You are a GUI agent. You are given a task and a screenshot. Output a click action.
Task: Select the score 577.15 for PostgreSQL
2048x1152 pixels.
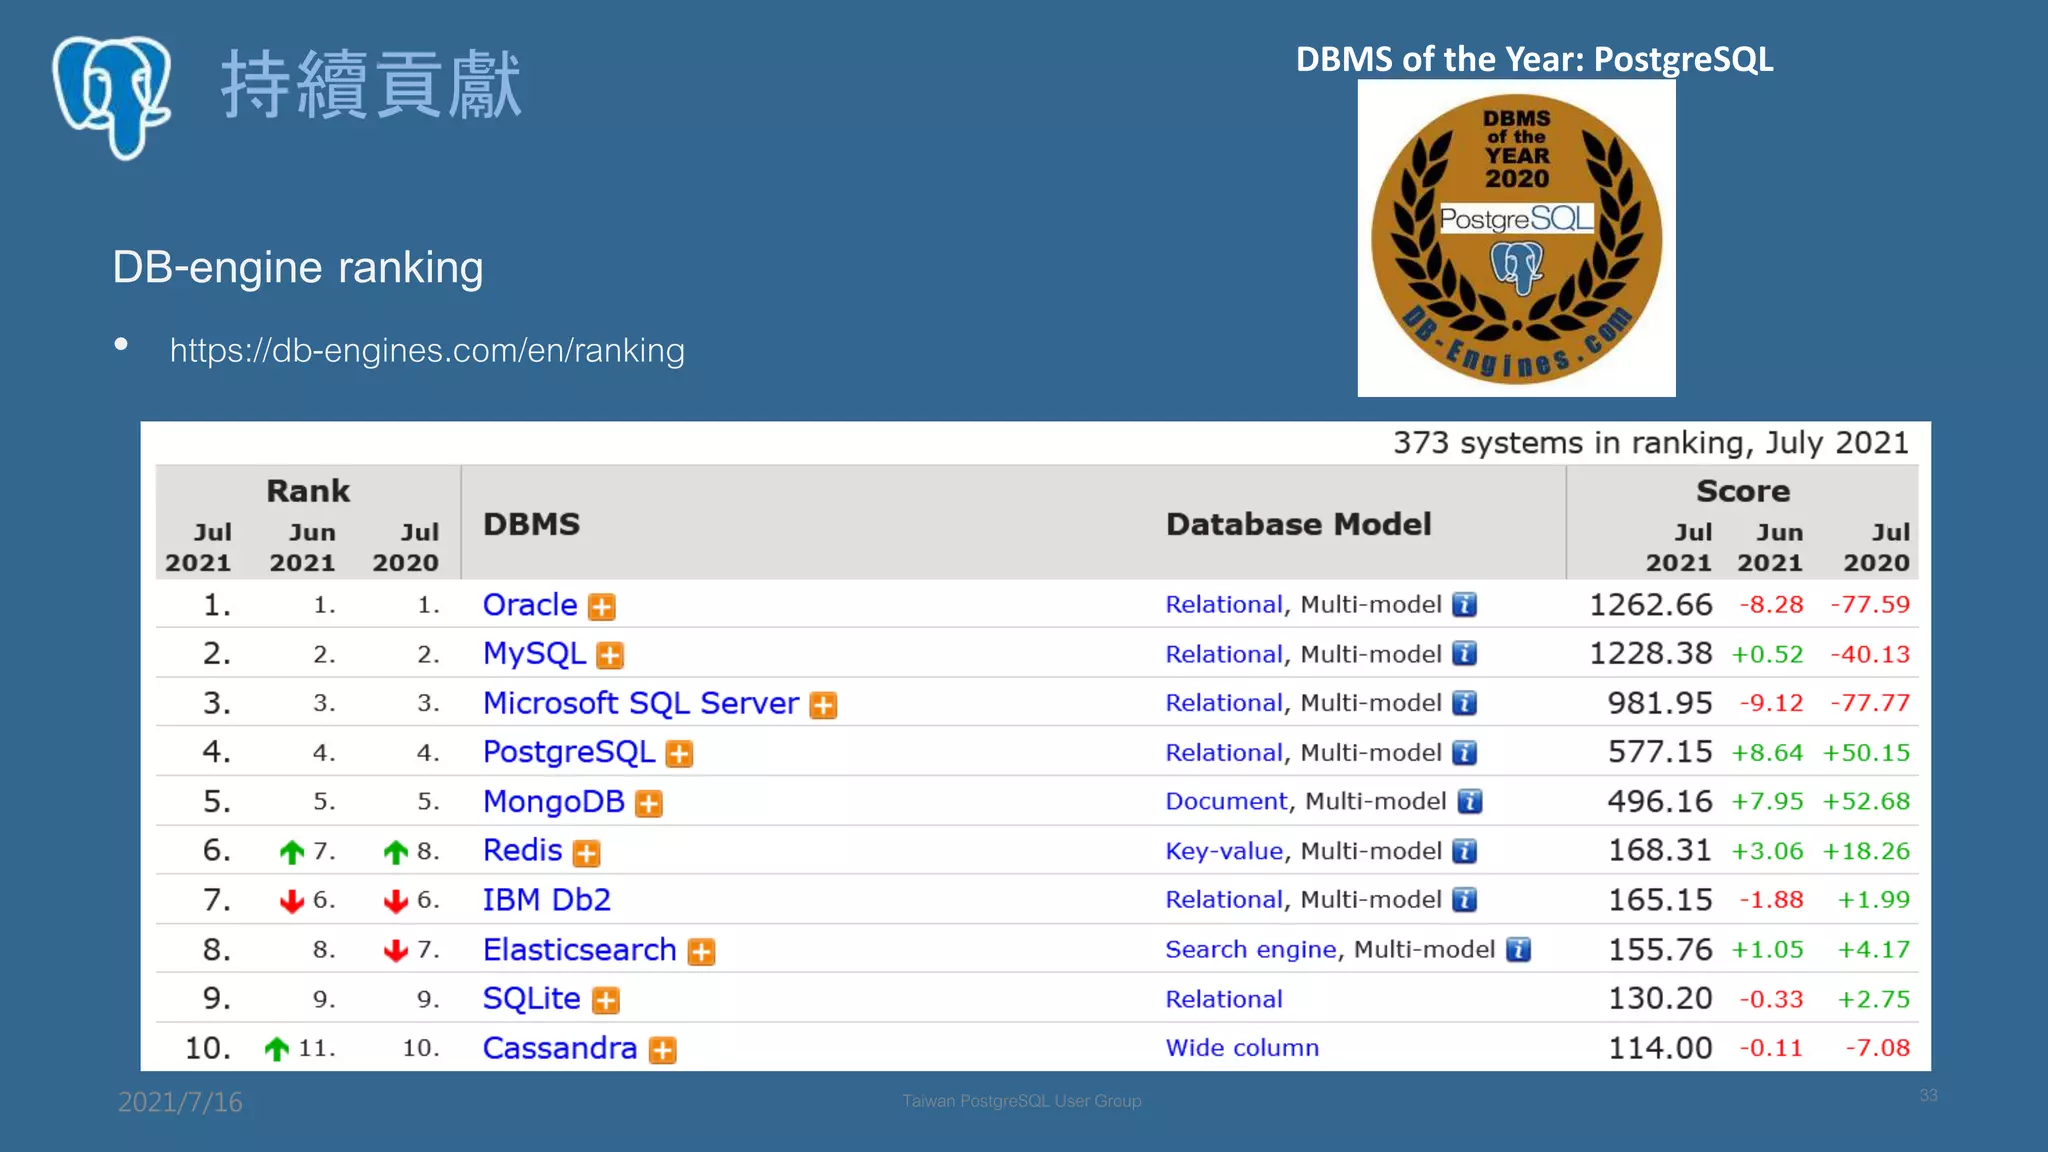(x=1660, y=751)
